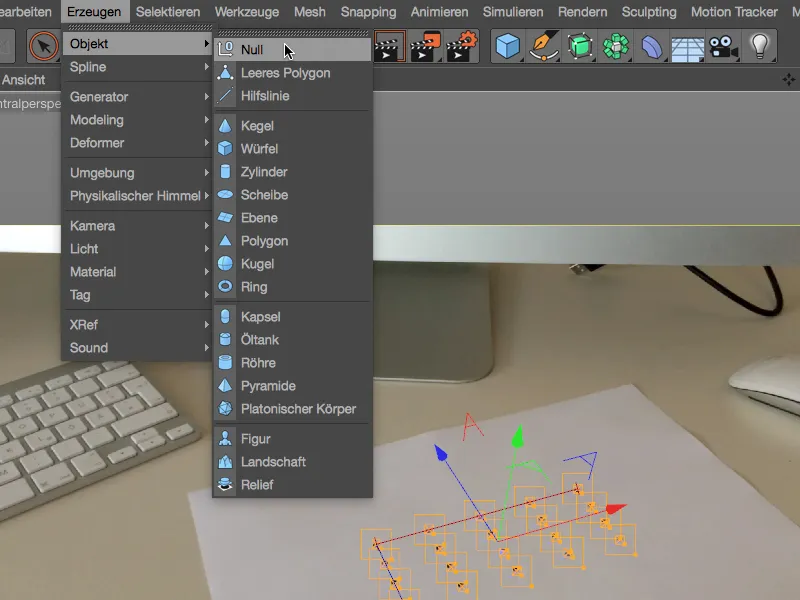
Task: Click the camera object icon
Action: click(x=723, y=47)
